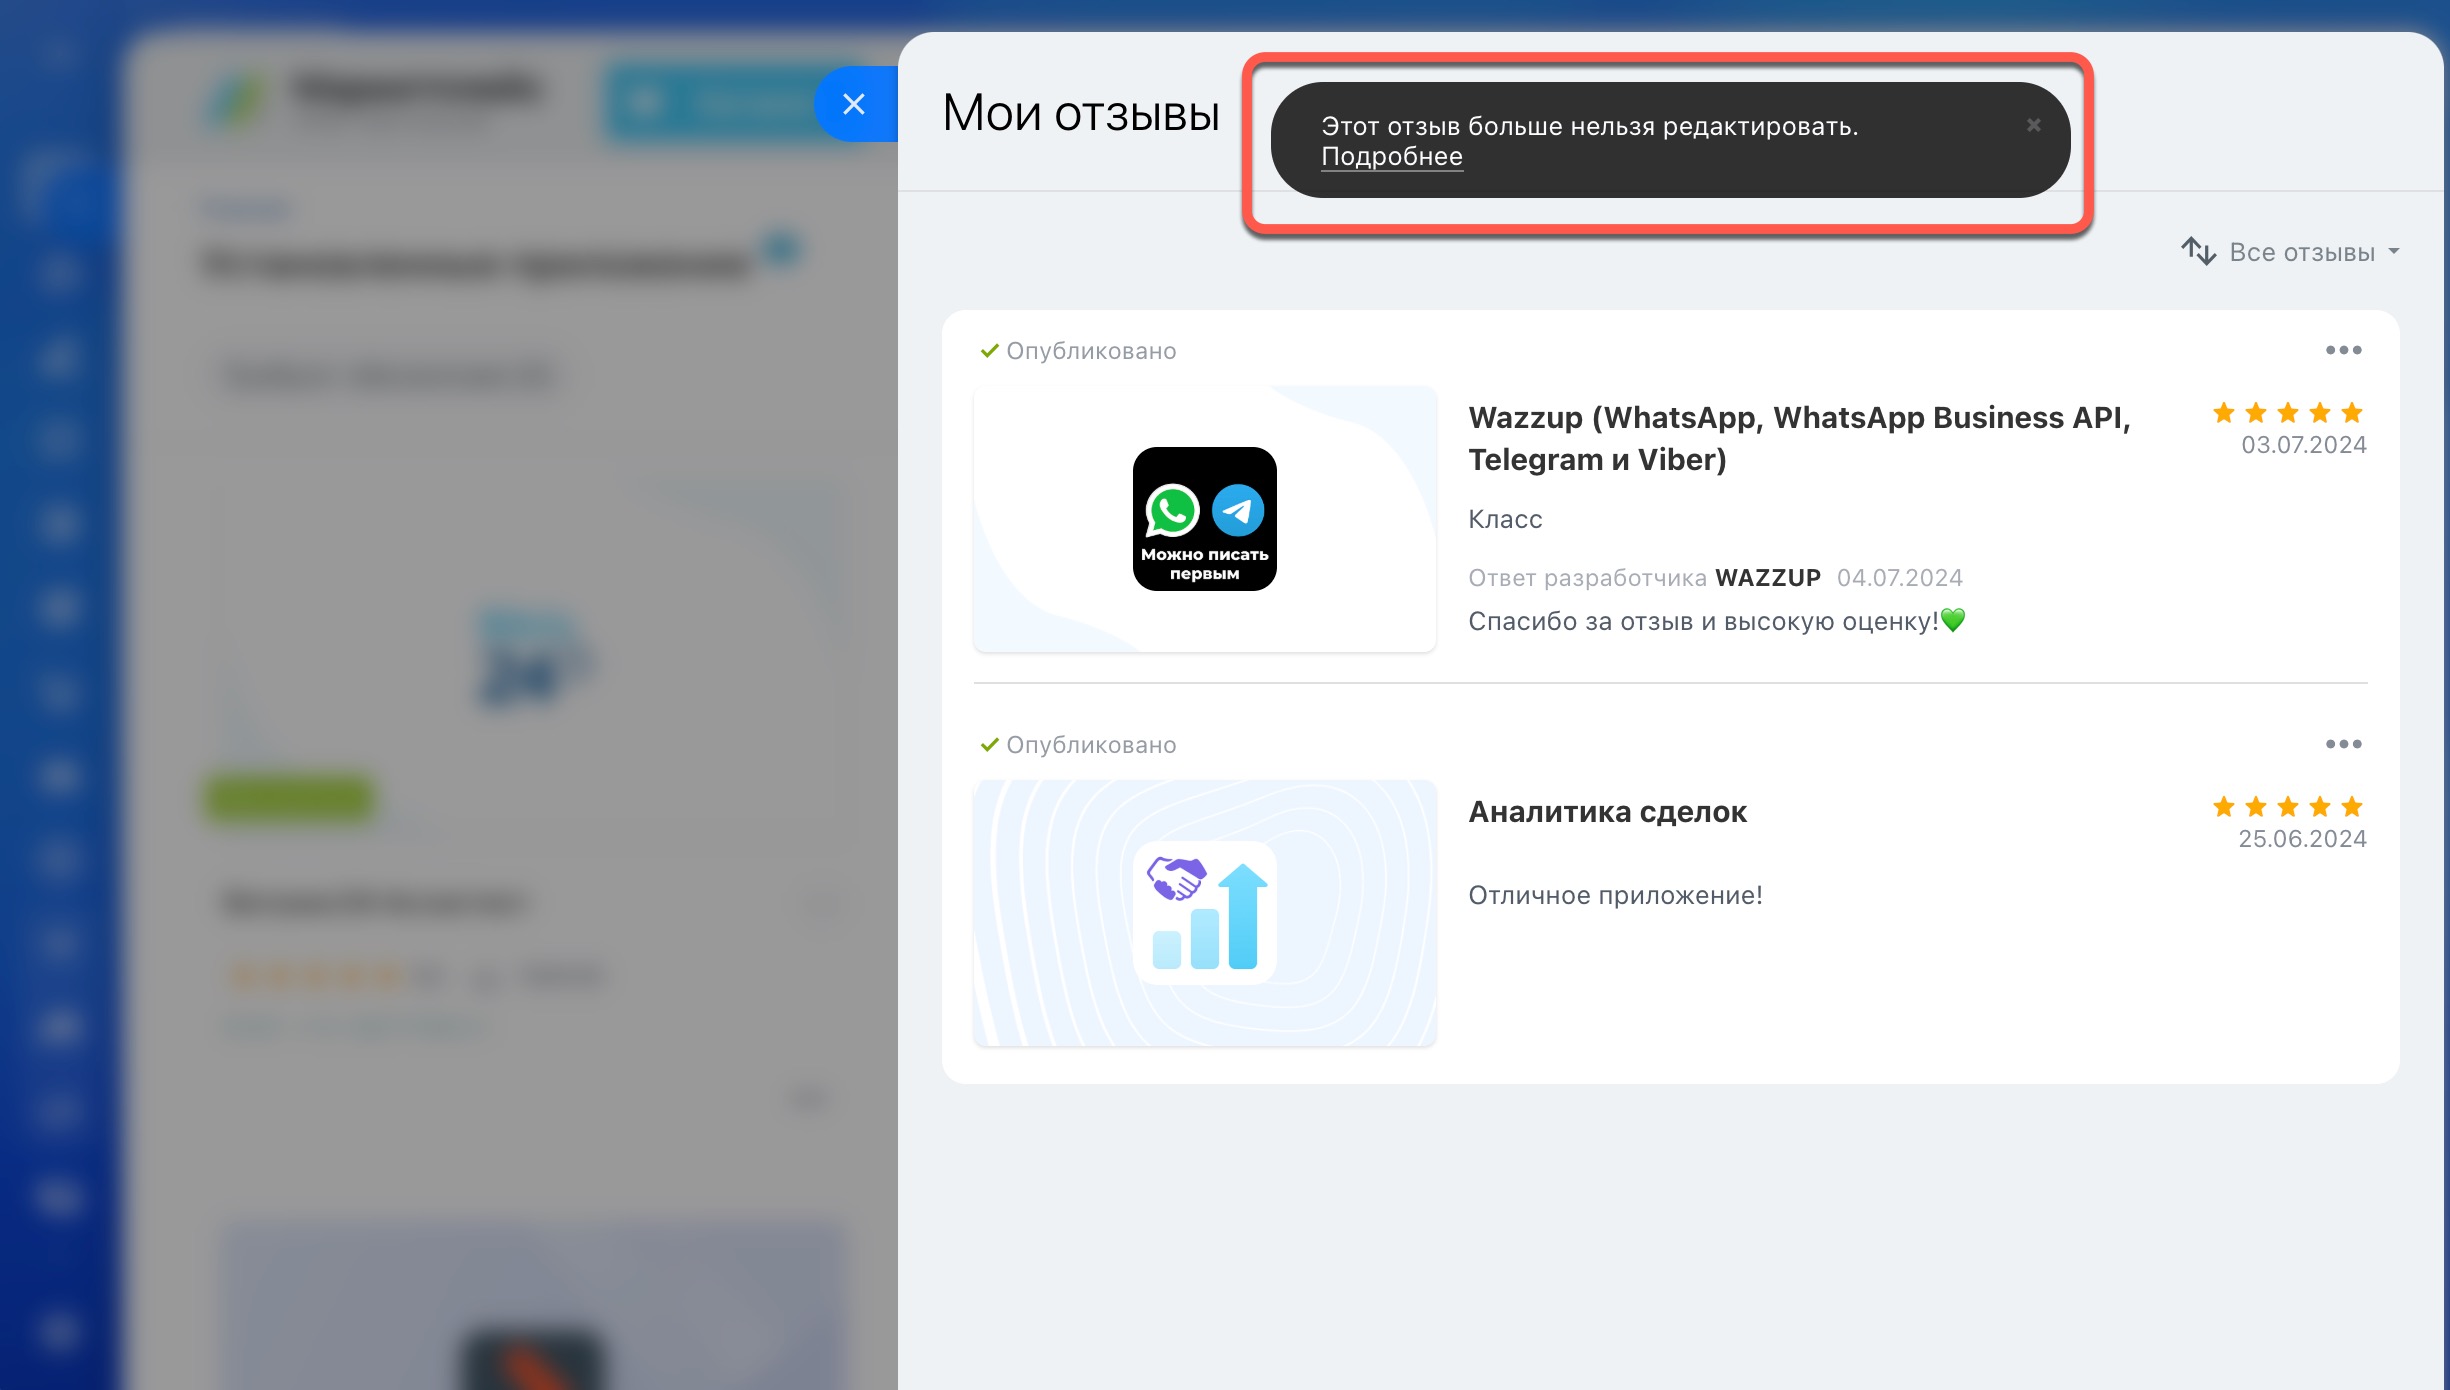2450x1390 pixels.
Task: Open the Подробнее link in the notification
Action: (1391, 157)
